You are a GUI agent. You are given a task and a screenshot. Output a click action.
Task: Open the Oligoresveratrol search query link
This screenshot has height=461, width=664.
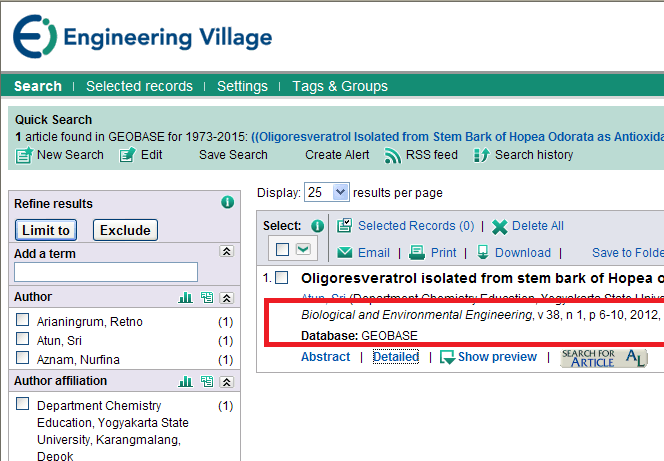click(x=457, y=137)
